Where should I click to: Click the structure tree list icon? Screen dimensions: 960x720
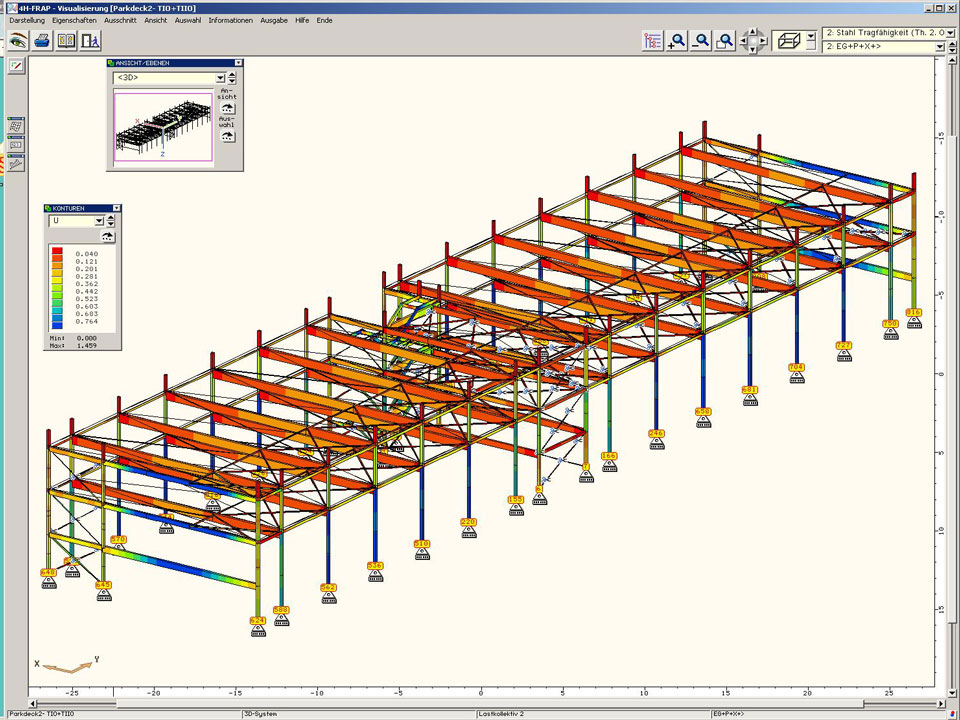653,41
